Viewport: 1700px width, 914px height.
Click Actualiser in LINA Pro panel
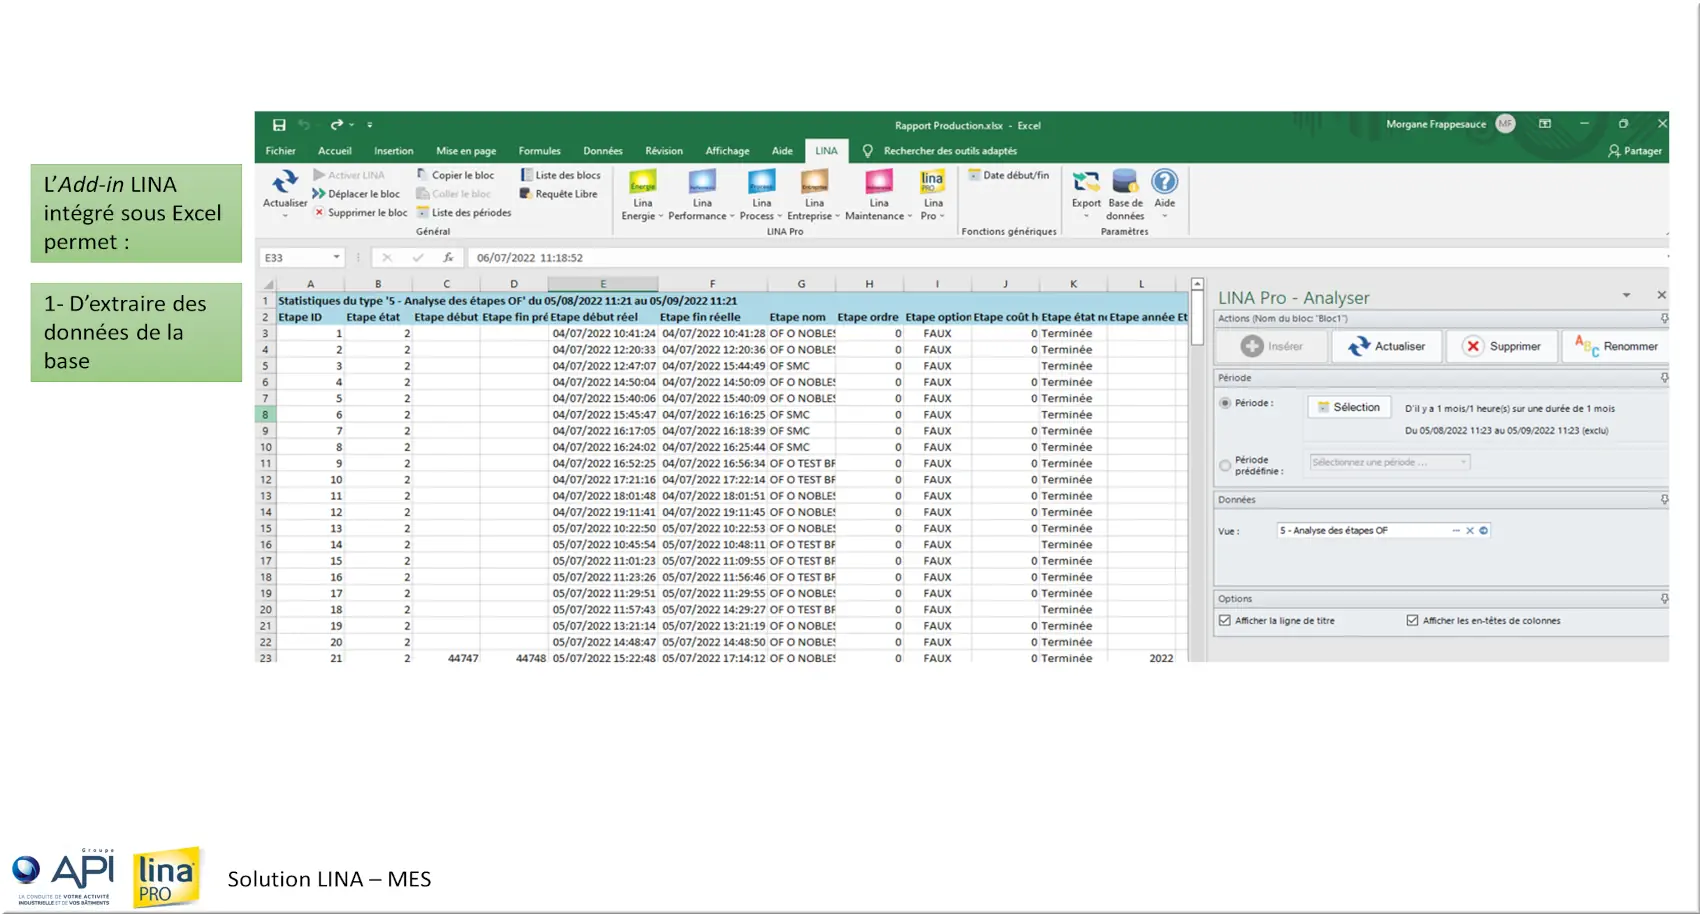click(x=1386, y=346)
